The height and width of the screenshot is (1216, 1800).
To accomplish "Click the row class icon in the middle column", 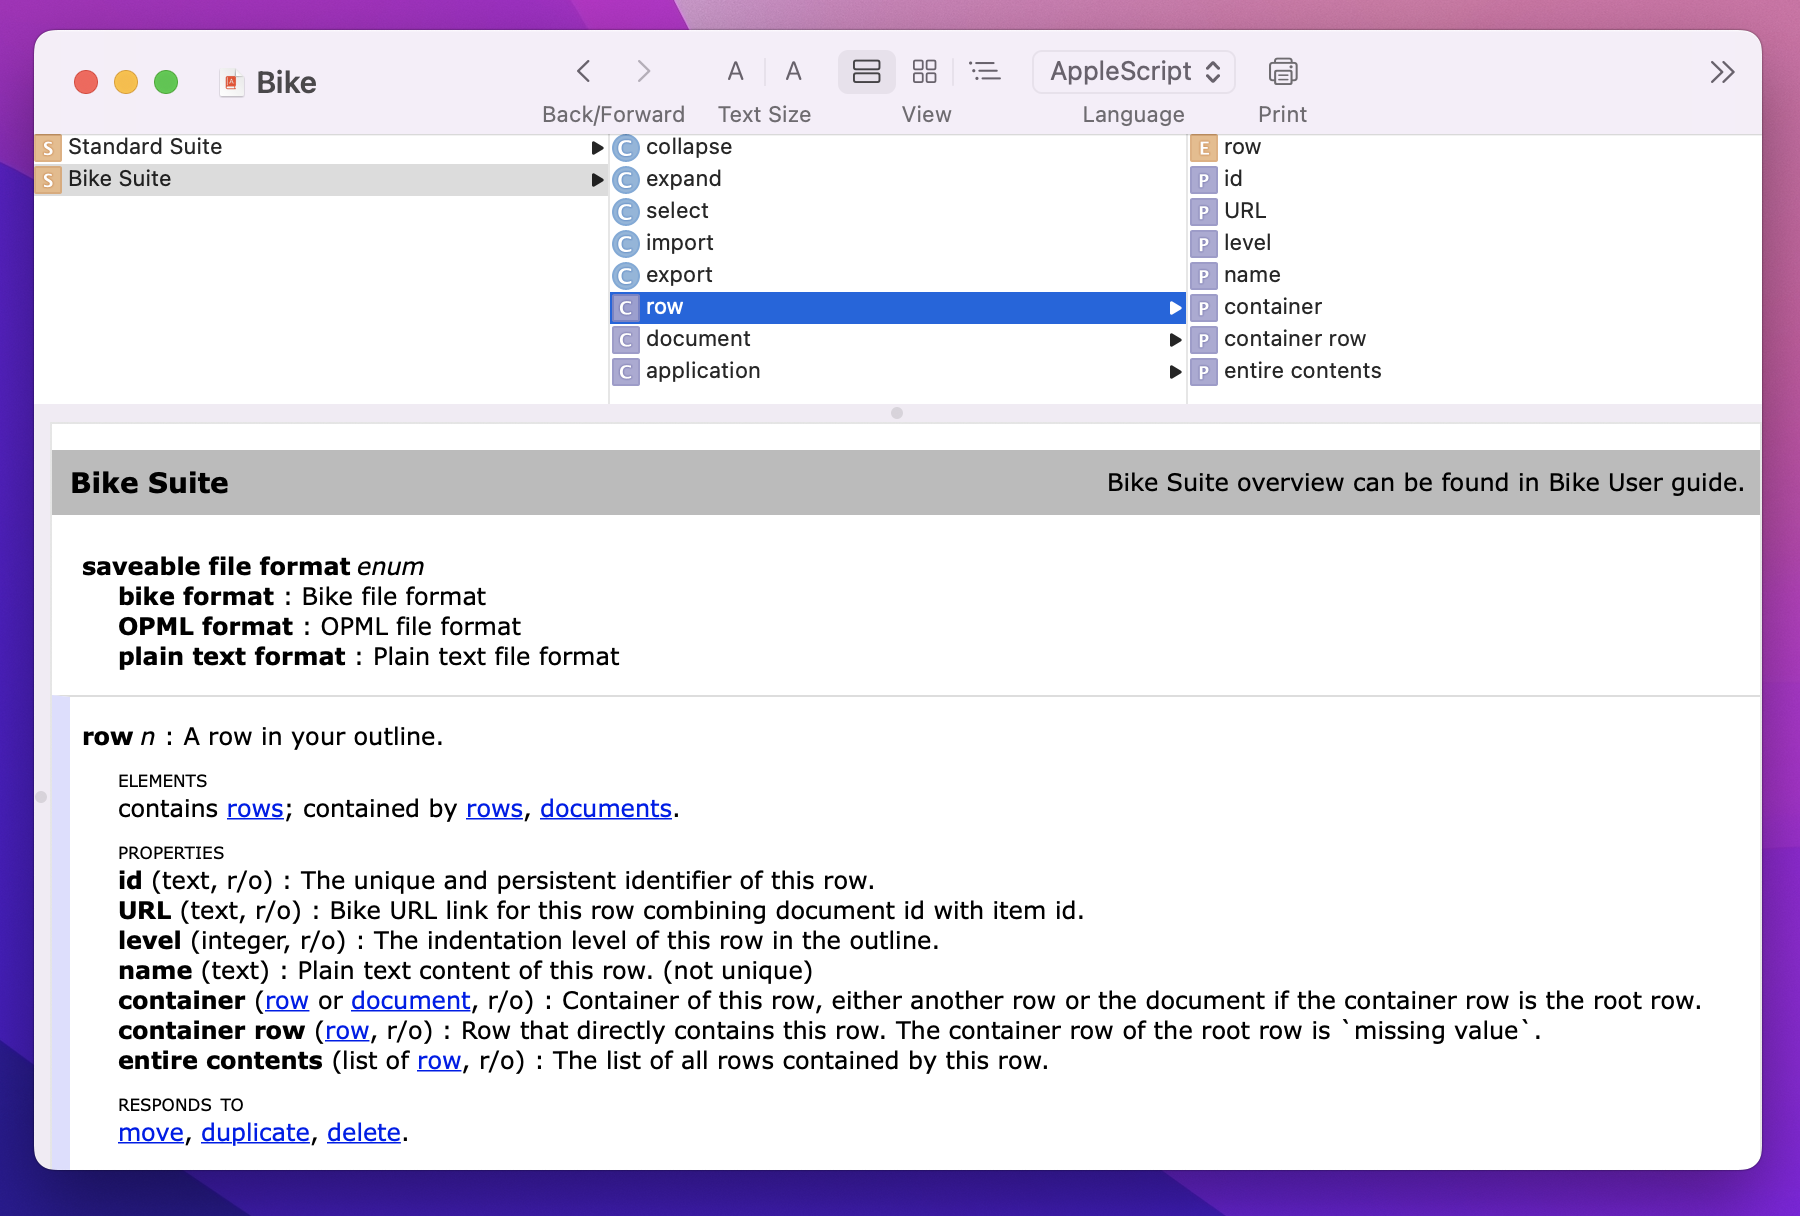I will [626, 308].
